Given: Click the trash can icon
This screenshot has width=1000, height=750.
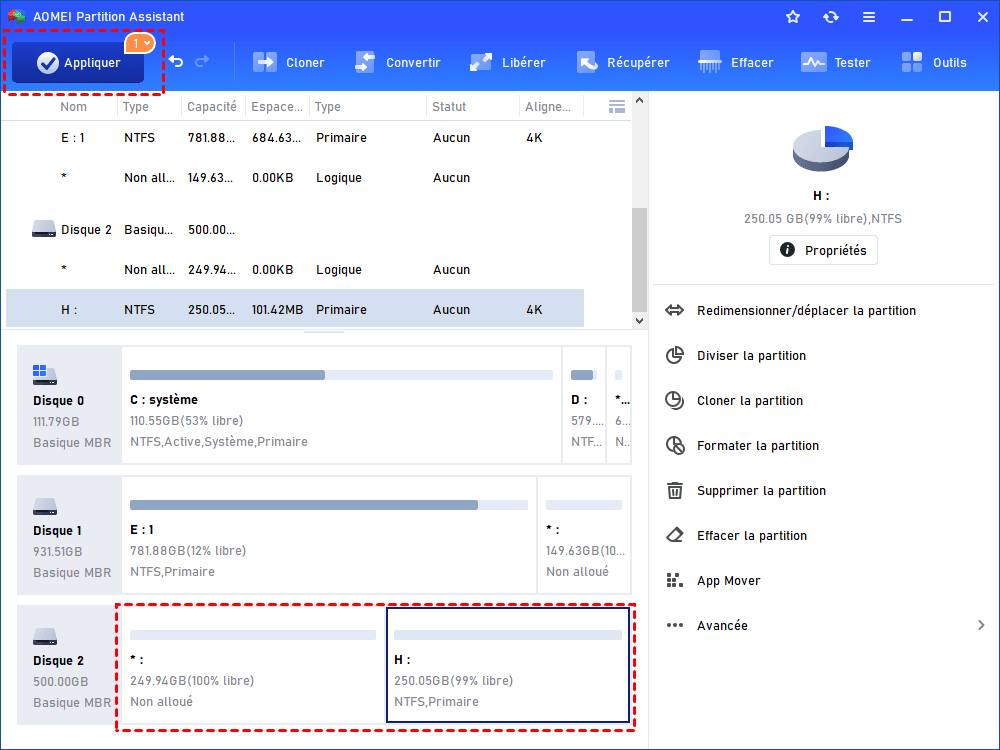Looking at the screenshot, I should pyautogui.click(x=675, y=490).
